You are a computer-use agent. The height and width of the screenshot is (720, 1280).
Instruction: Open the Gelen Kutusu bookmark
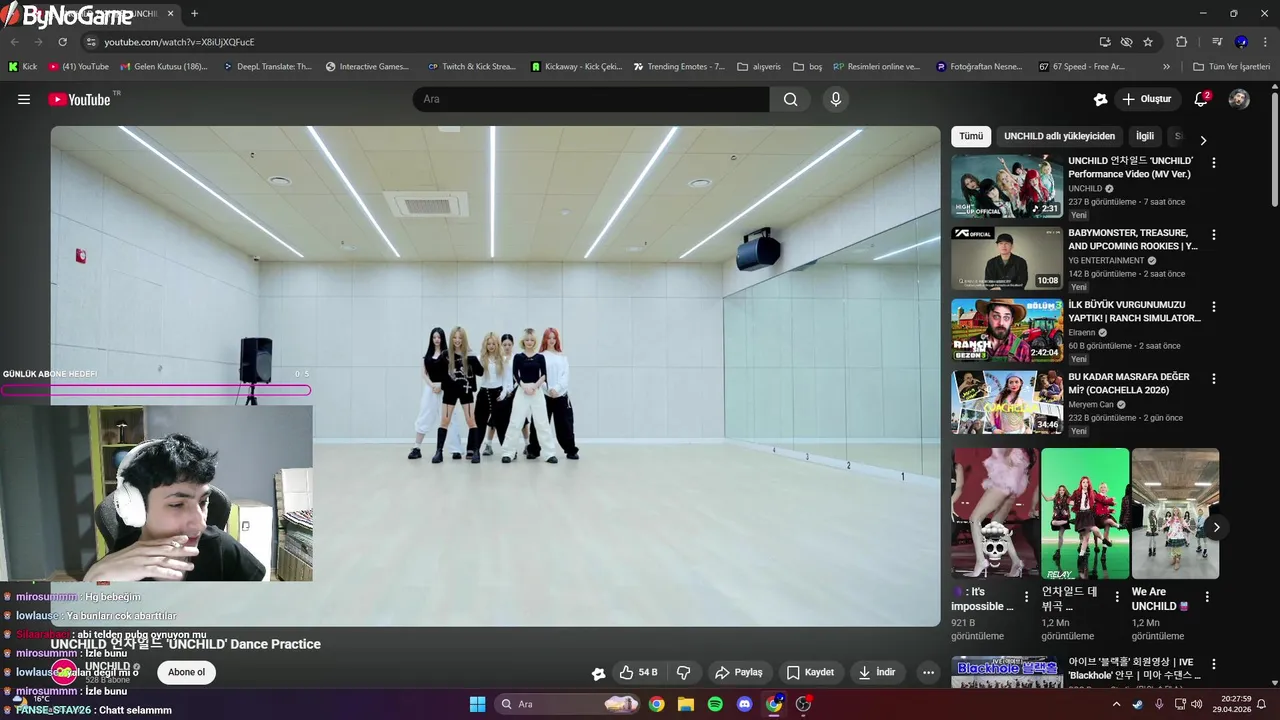[164, 67]
